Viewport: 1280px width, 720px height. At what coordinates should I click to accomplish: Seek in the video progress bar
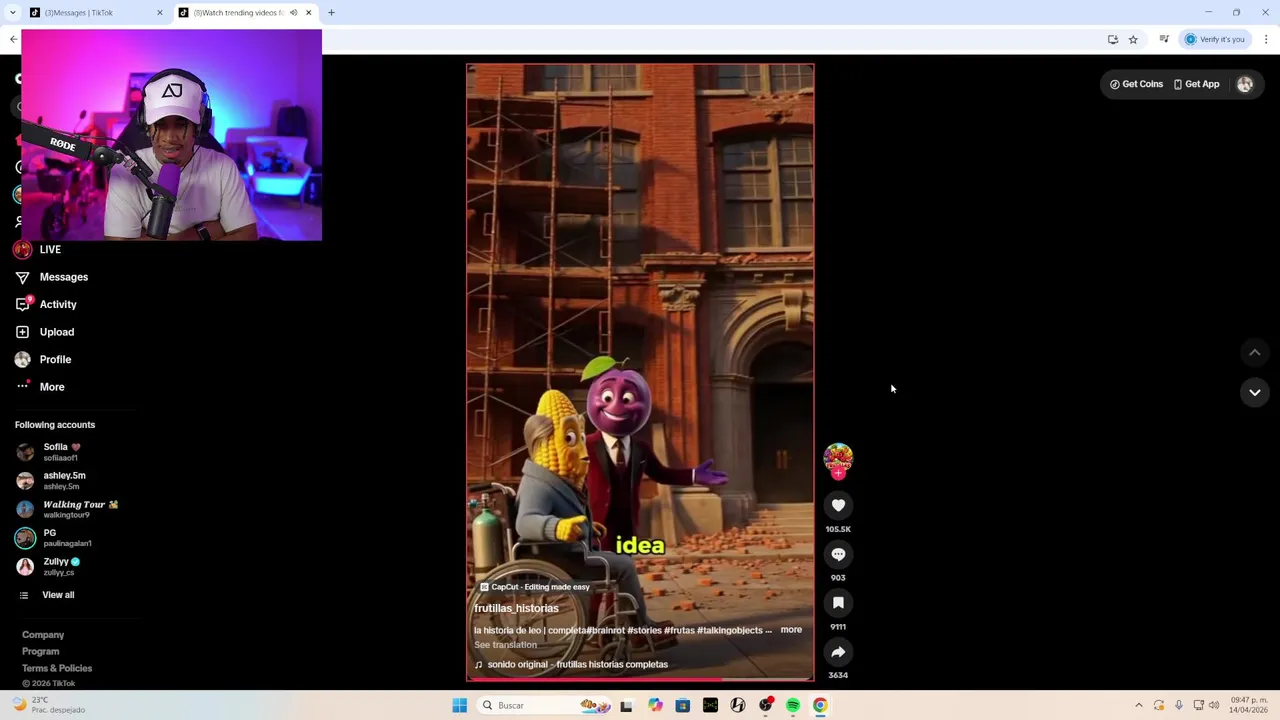click(640, 680)
